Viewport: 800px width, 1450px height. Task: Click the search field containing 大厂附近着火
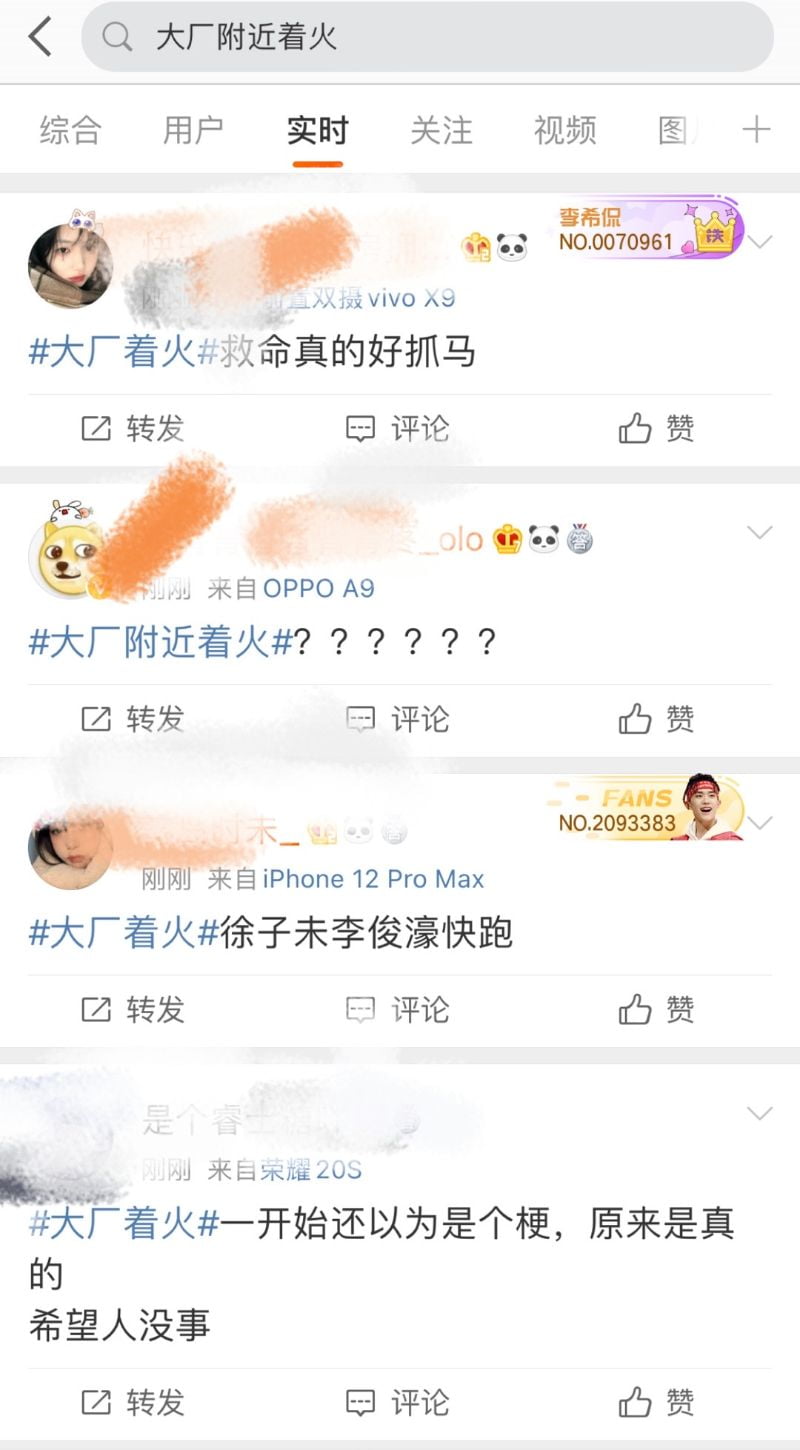[x=427, y=37]
